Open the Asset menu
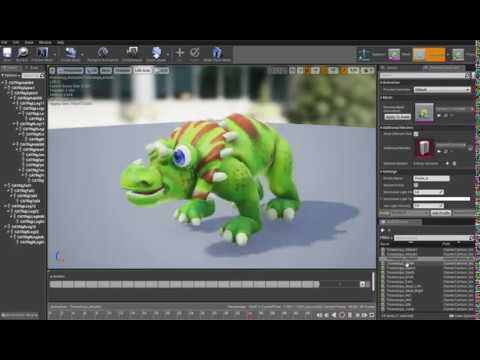480x360 pixels. click(x=29, y=42)
